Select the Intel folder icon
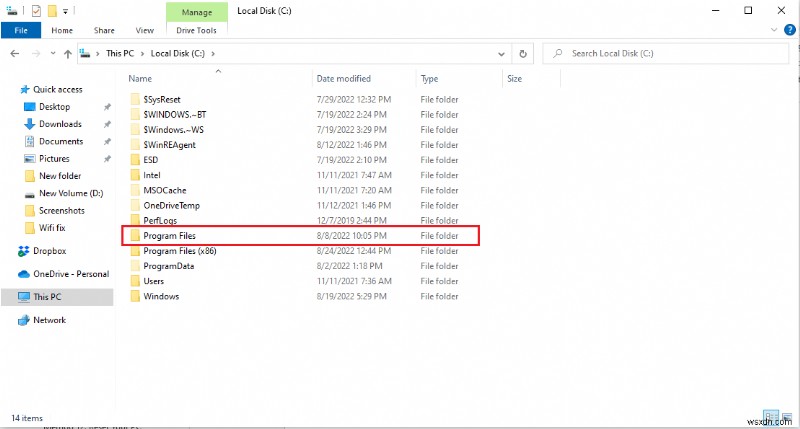 click(135, 175)
